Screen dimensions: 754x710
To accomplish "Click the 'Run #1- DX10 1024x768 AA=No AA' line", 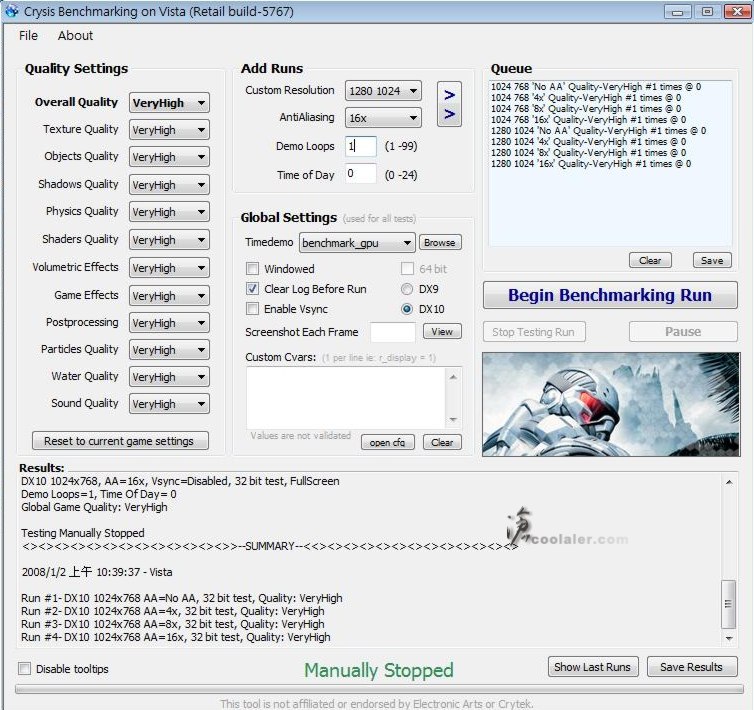I will (x=182, y=598).
